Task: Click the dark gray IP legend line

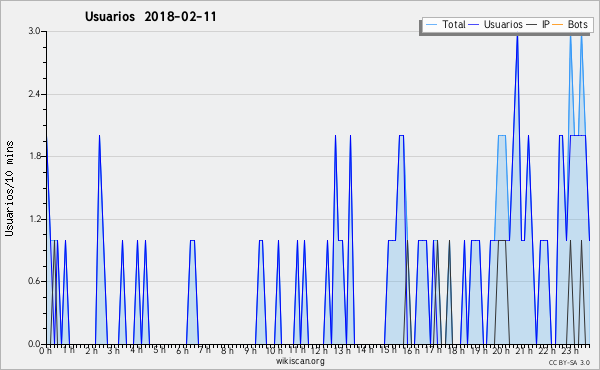Action: pos(532,25)
